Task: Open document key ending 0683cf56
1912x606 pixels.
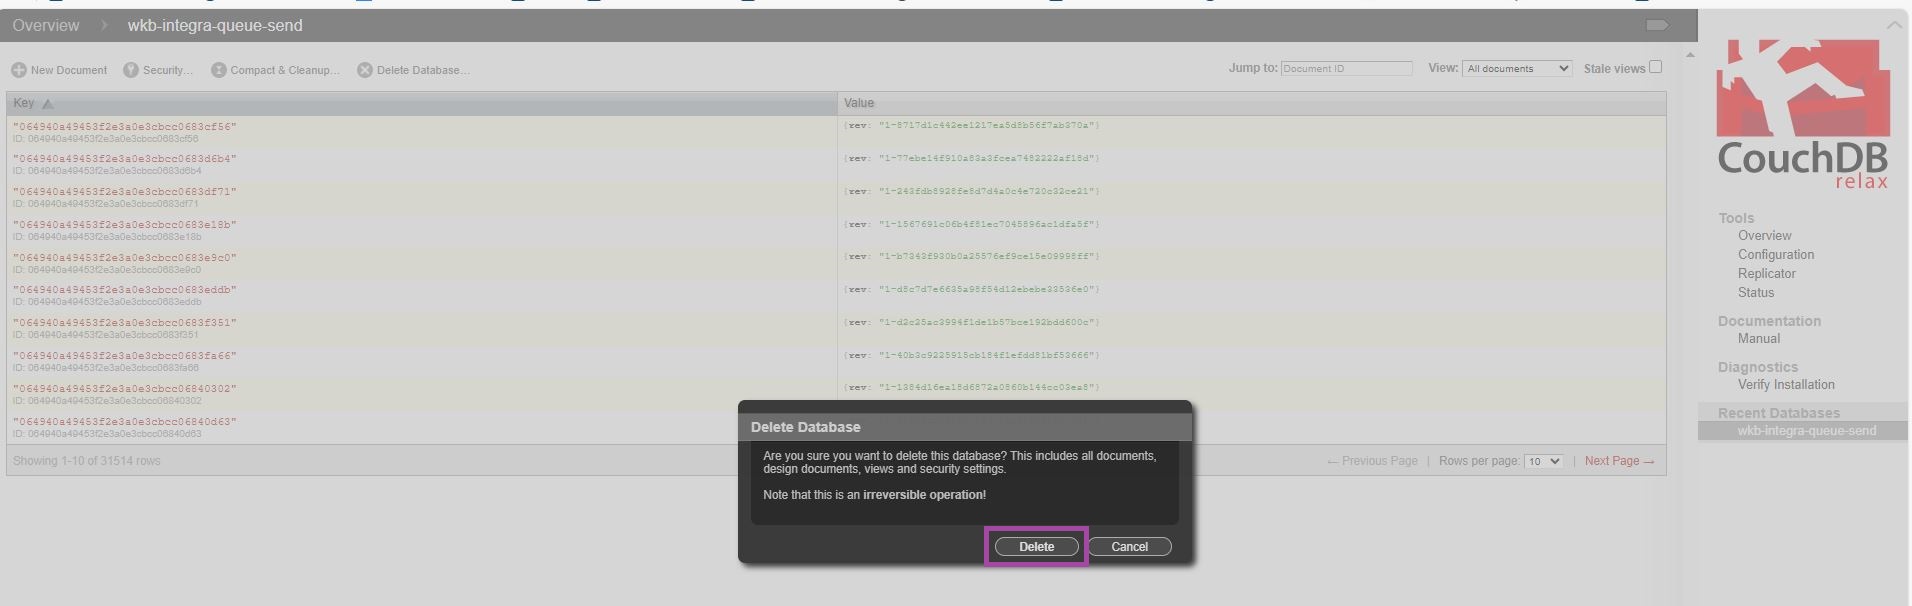Action: pos(125,127)
